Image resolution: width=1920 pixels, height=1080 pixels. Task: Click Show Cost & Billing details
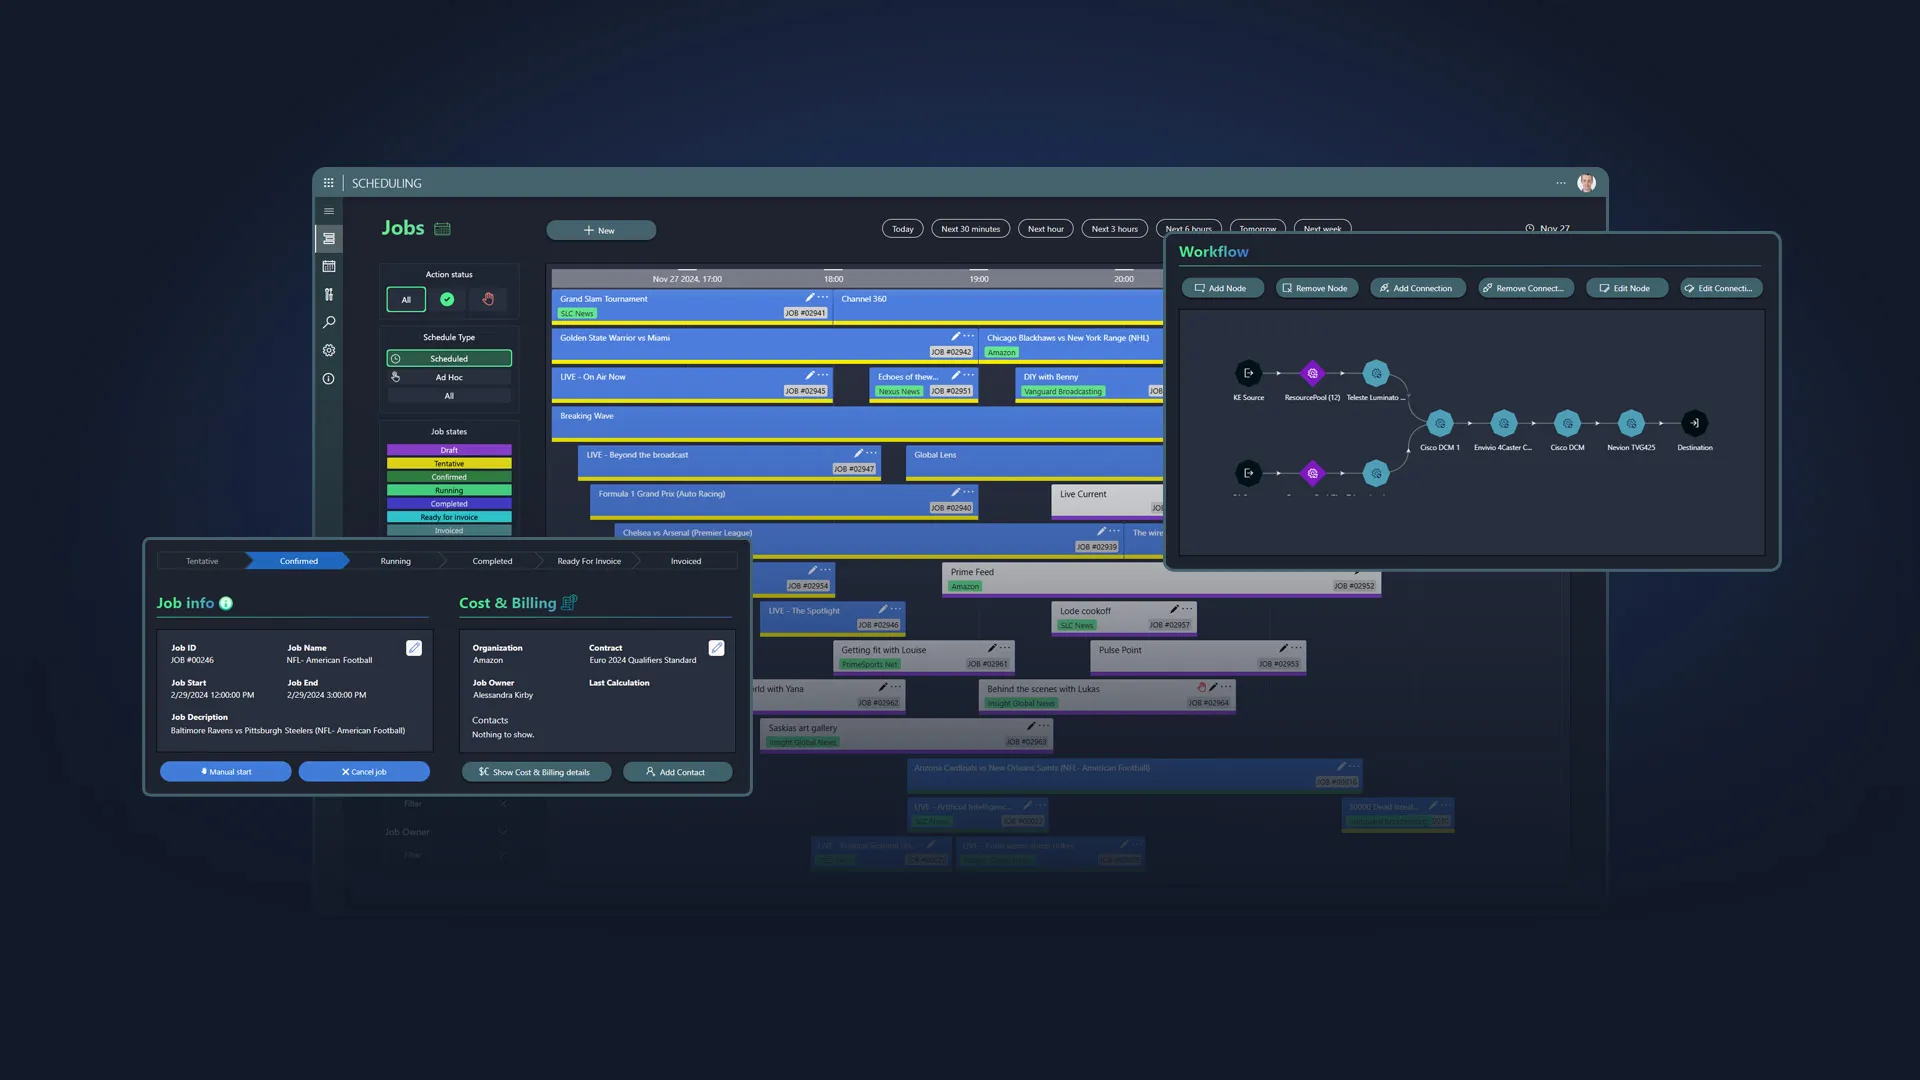(x=536, y=772)
